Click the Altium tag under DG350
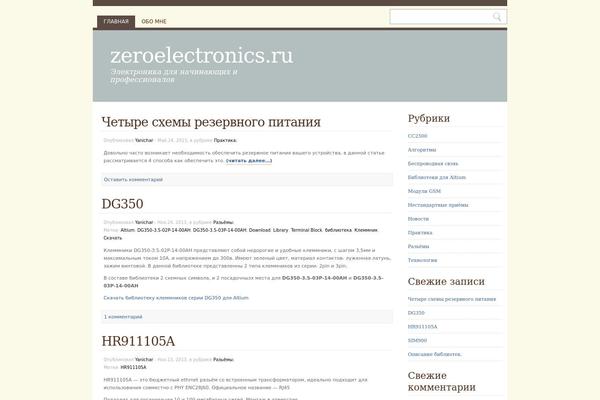The image size is (600, 400). (x=127, y=230)
